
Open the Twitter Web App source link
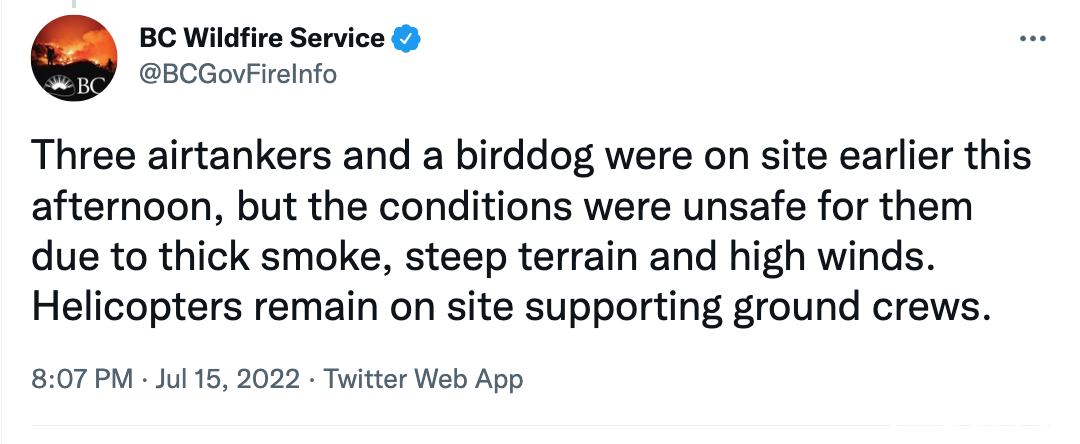pos(423,379)
